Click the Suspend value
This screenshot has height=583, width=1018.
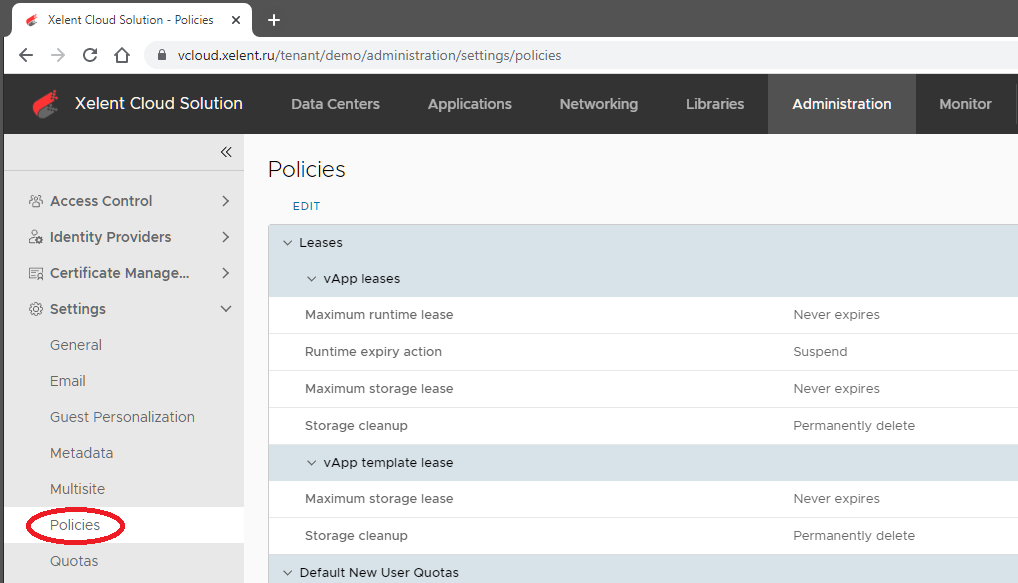click(x=820, y=351)
